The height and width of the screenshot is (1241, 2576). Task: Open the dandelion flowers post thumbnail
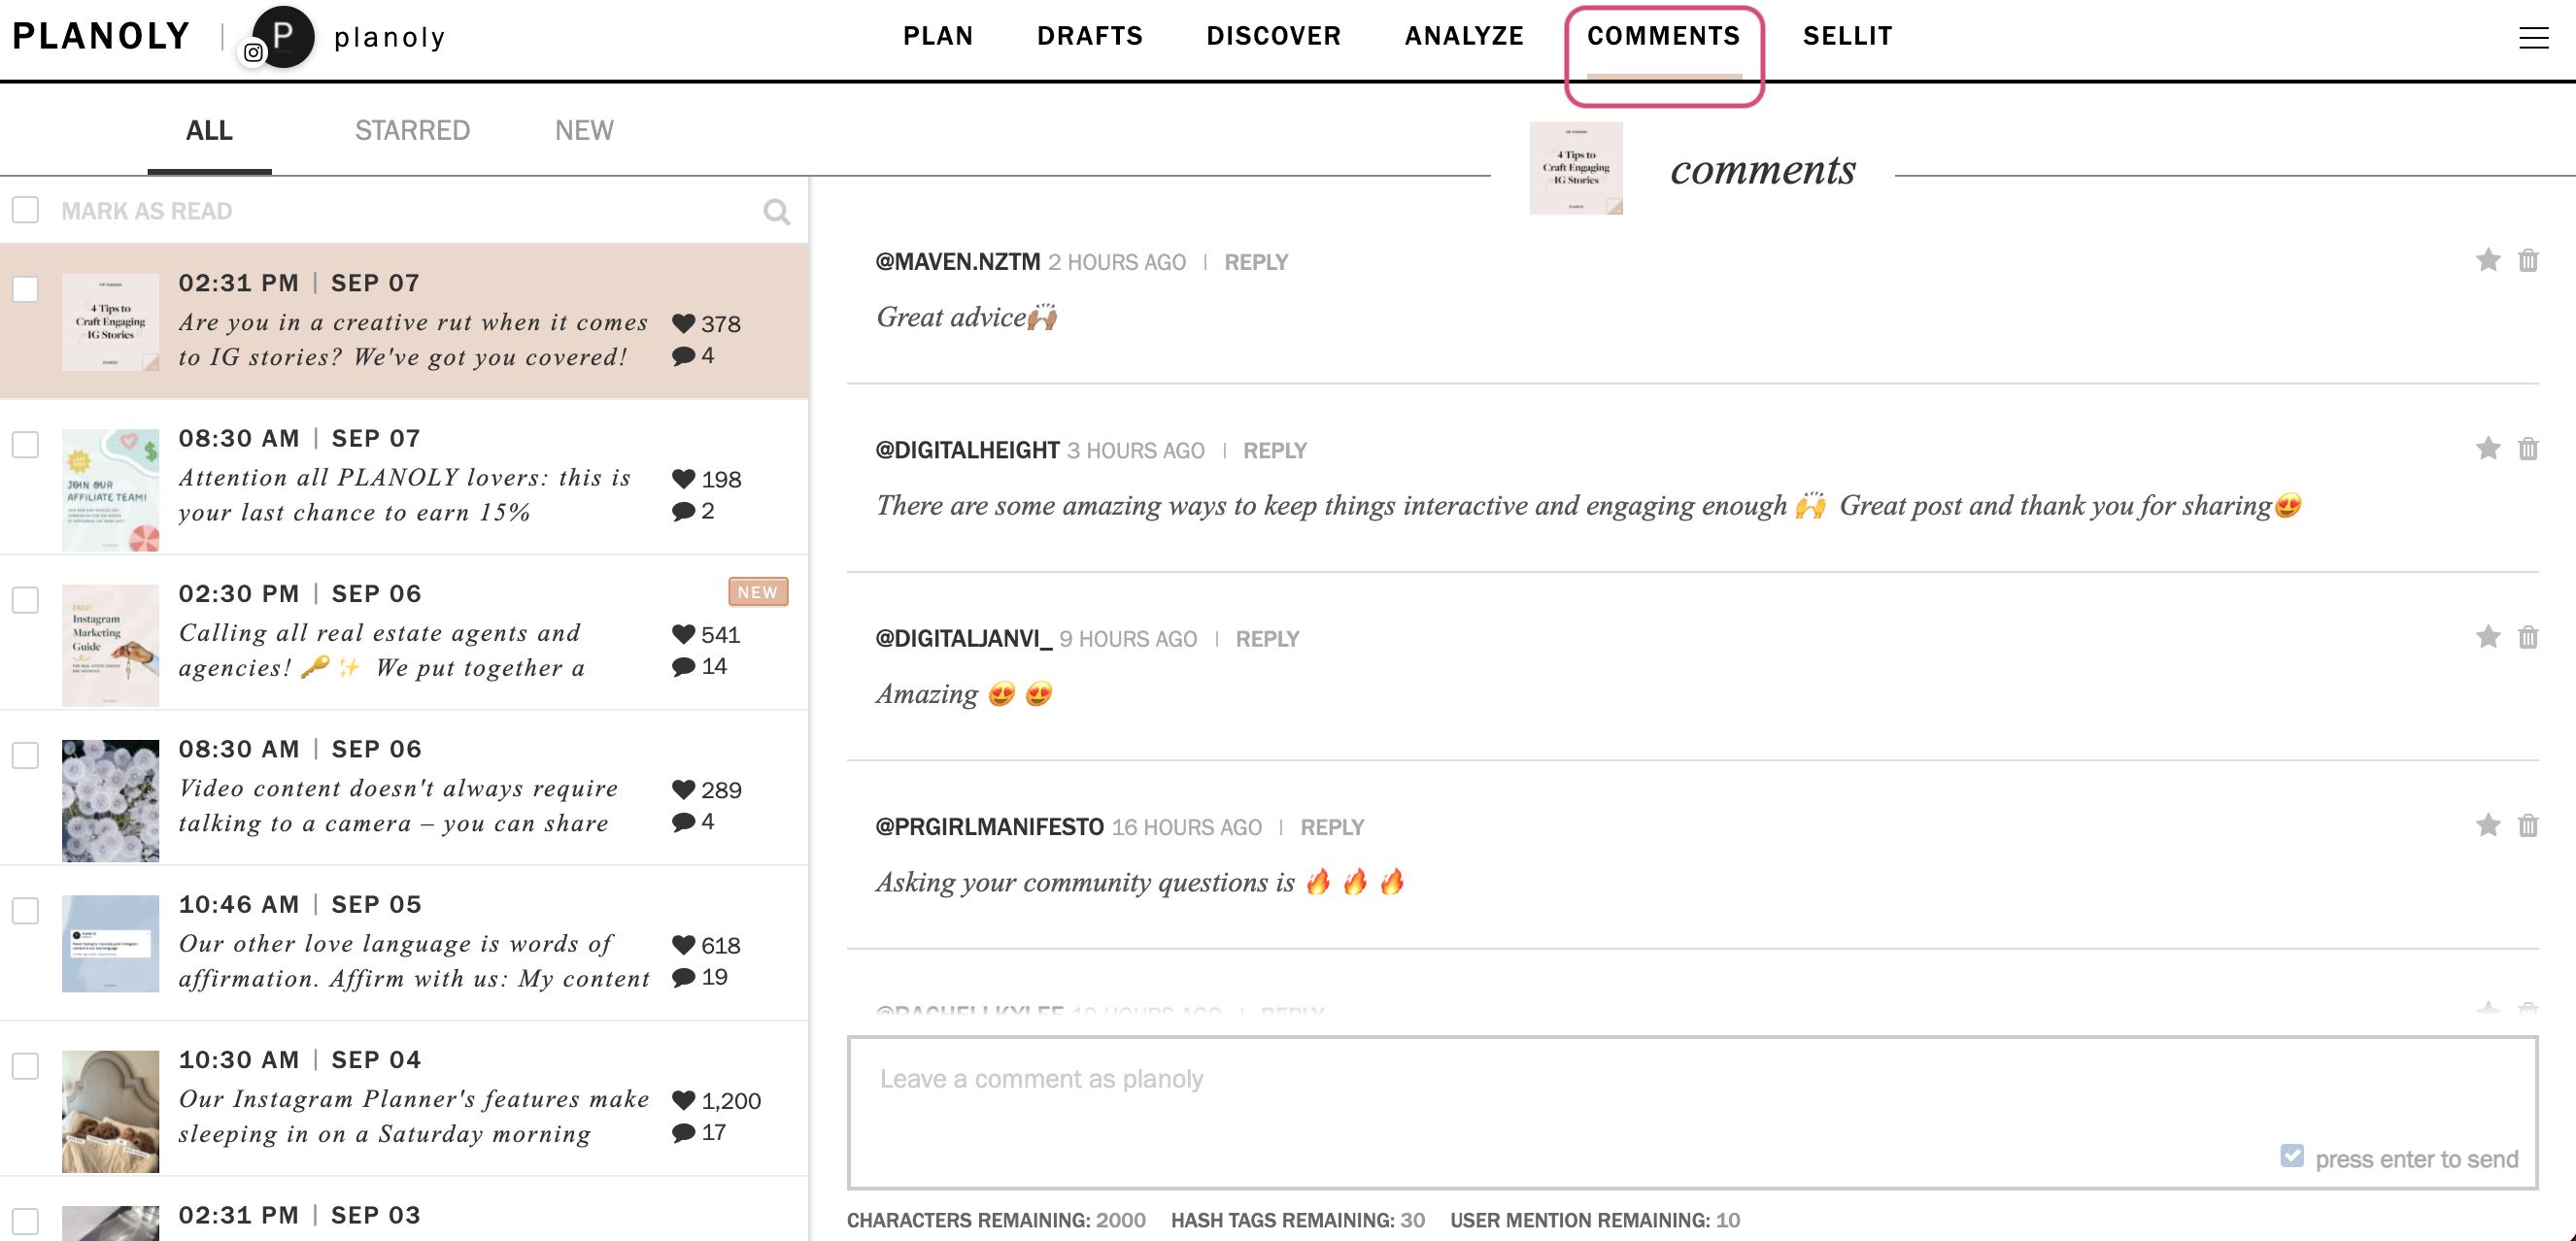point(110,800)
